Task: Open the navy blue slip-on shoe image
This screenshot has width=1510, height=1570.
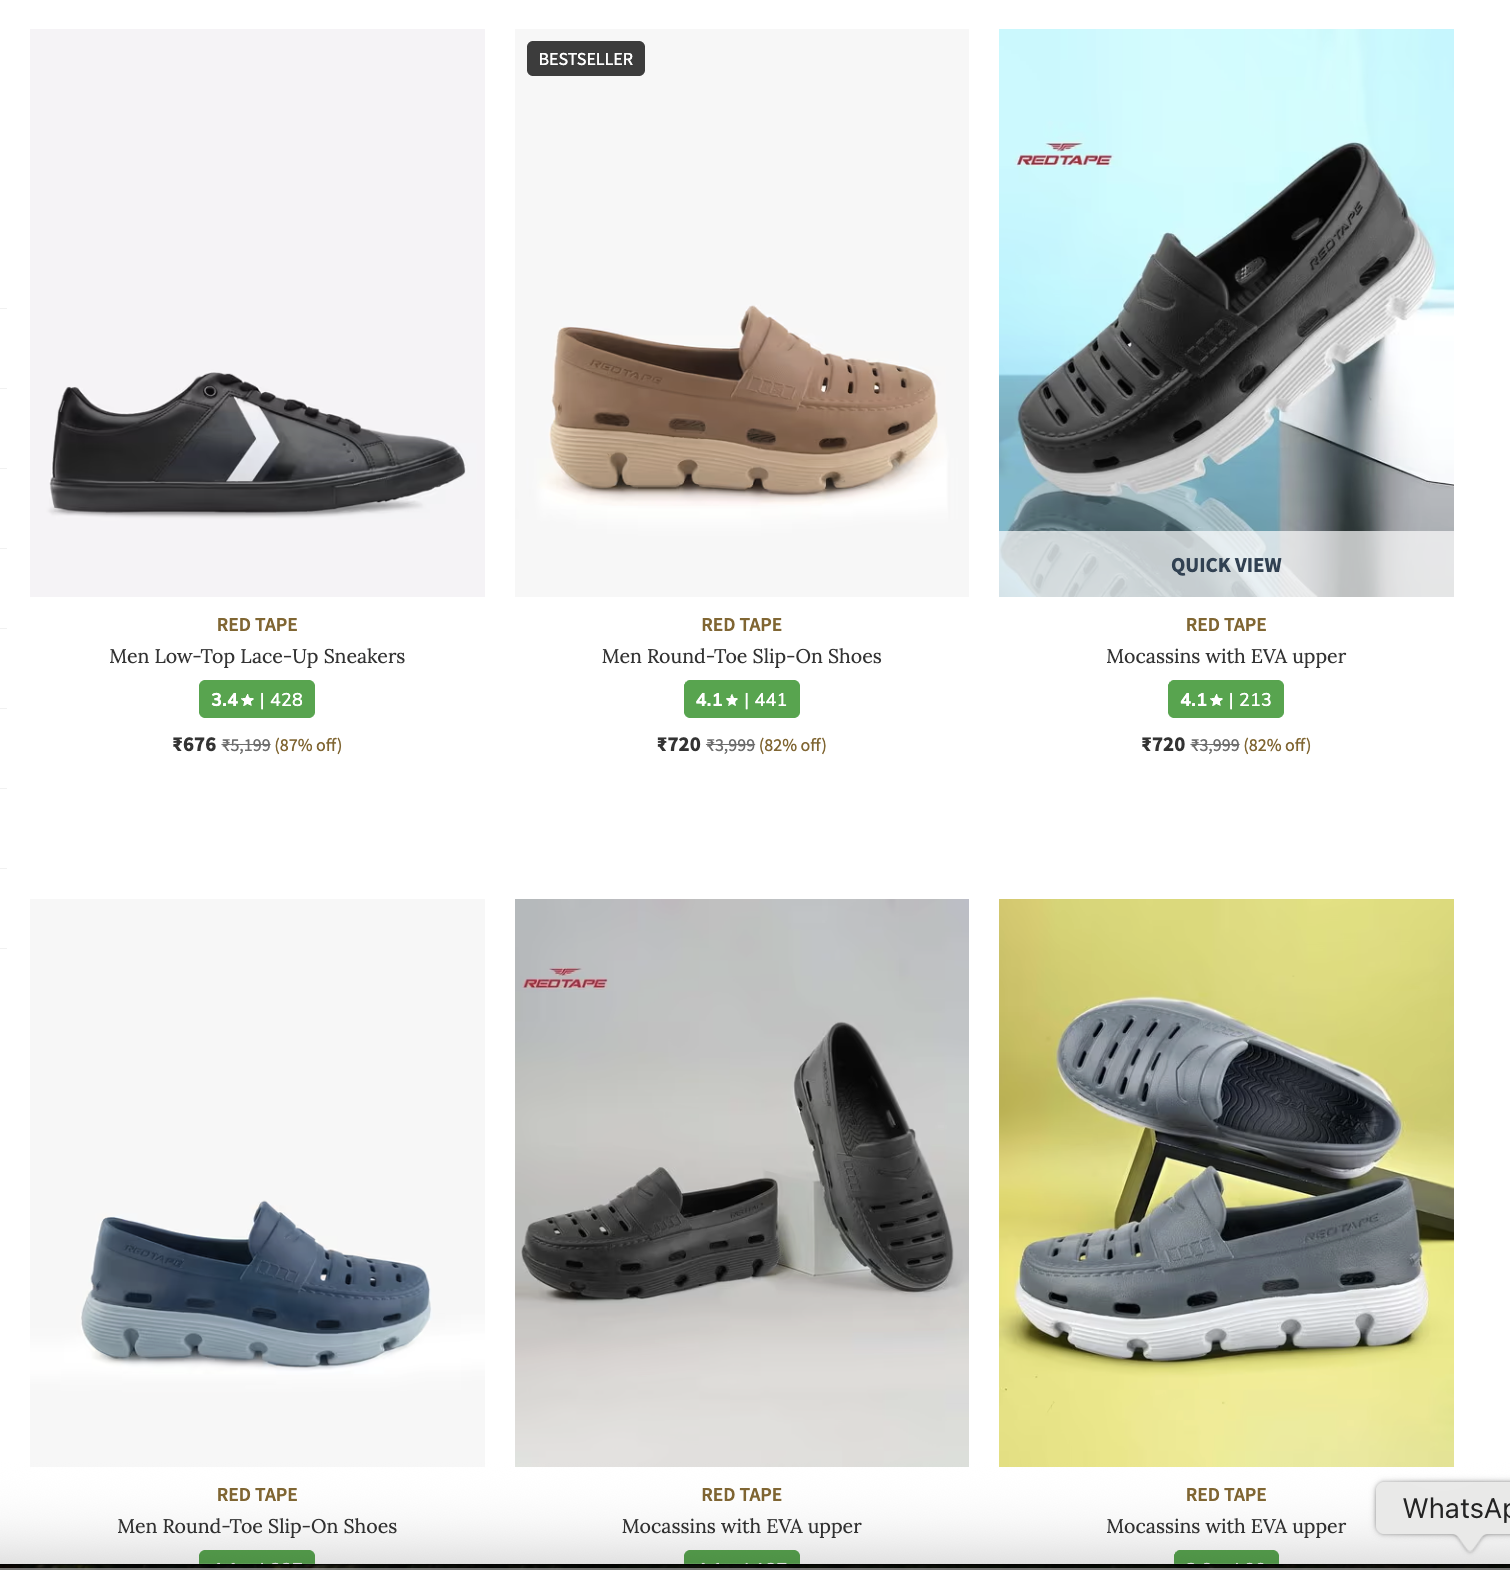Action: pos(257,1182)
